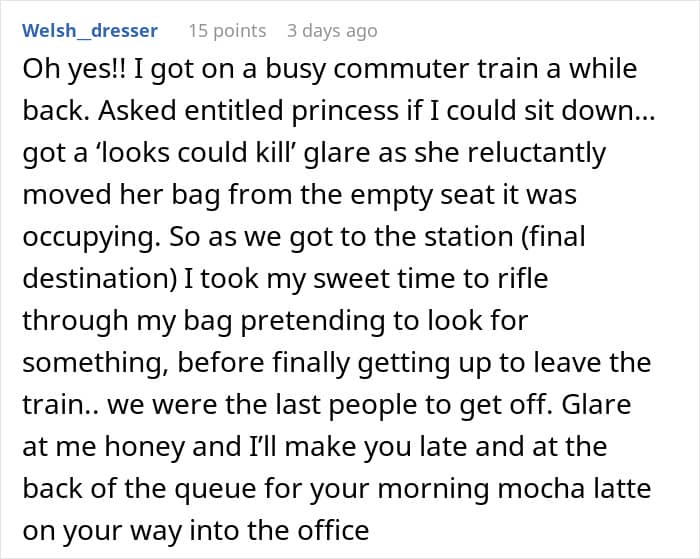Click the 15 points score label
Screen dimensions: 700x559
(227, 31)
